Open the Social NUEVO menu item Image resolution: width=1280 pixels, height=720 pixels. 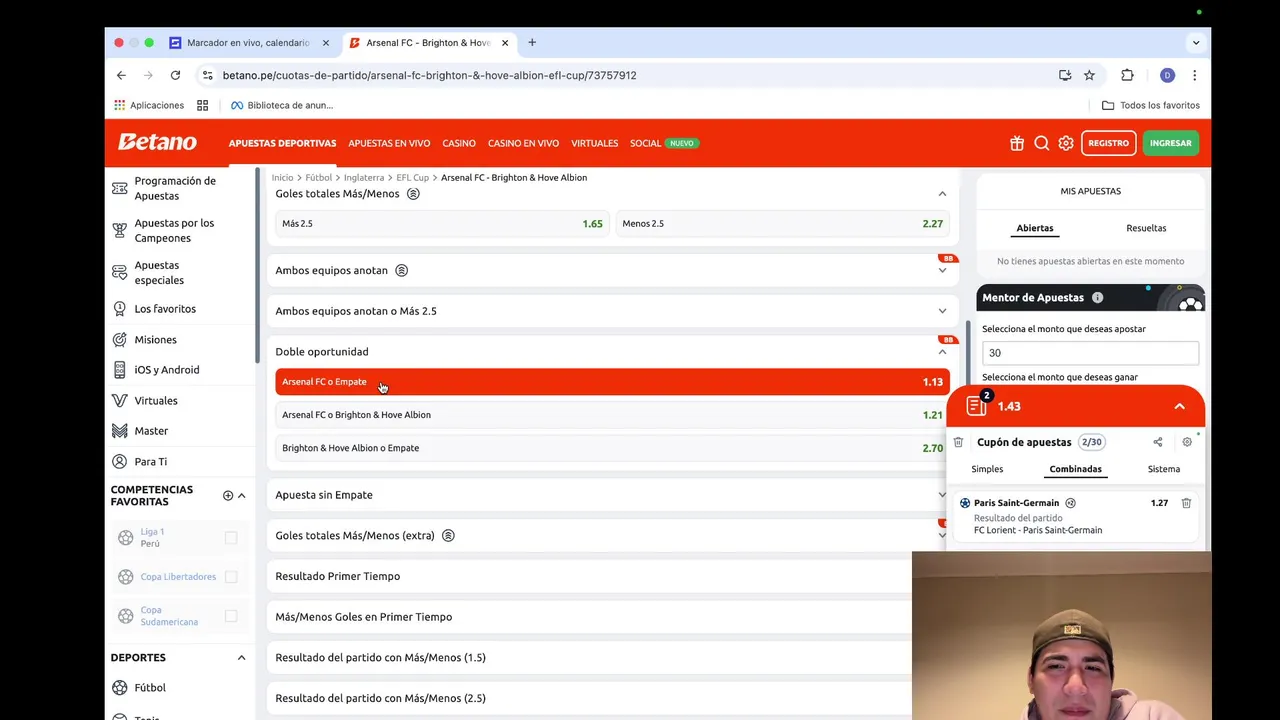coord(664,143)
